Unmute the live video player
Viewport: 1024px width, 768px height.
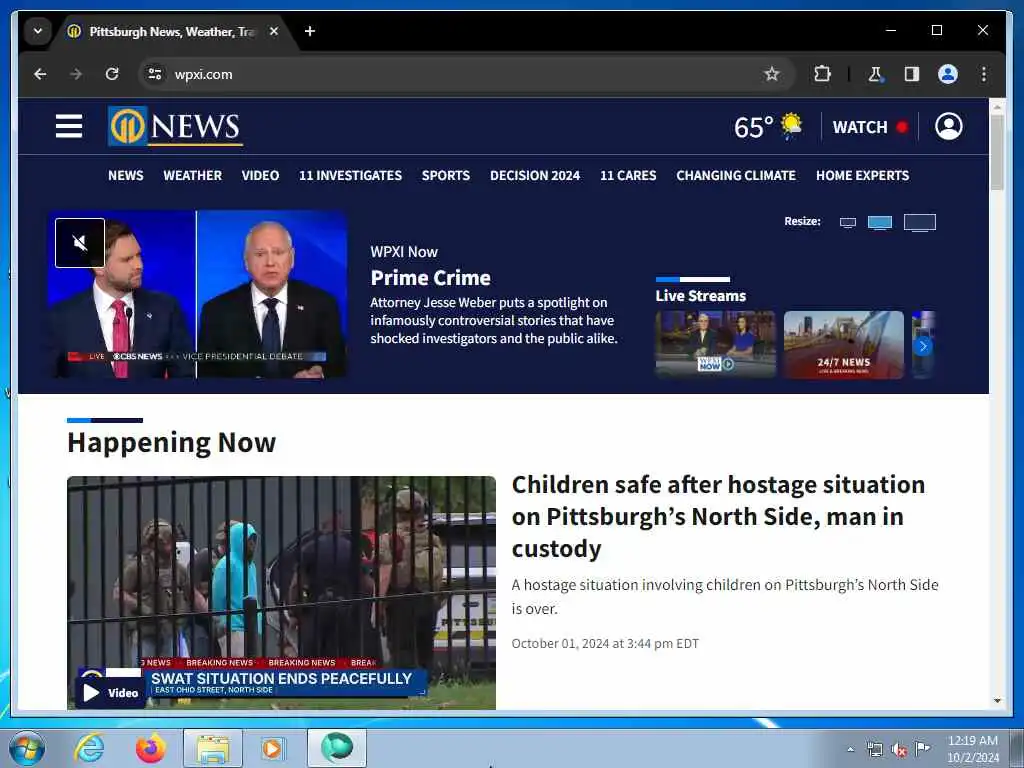(80, 243)
